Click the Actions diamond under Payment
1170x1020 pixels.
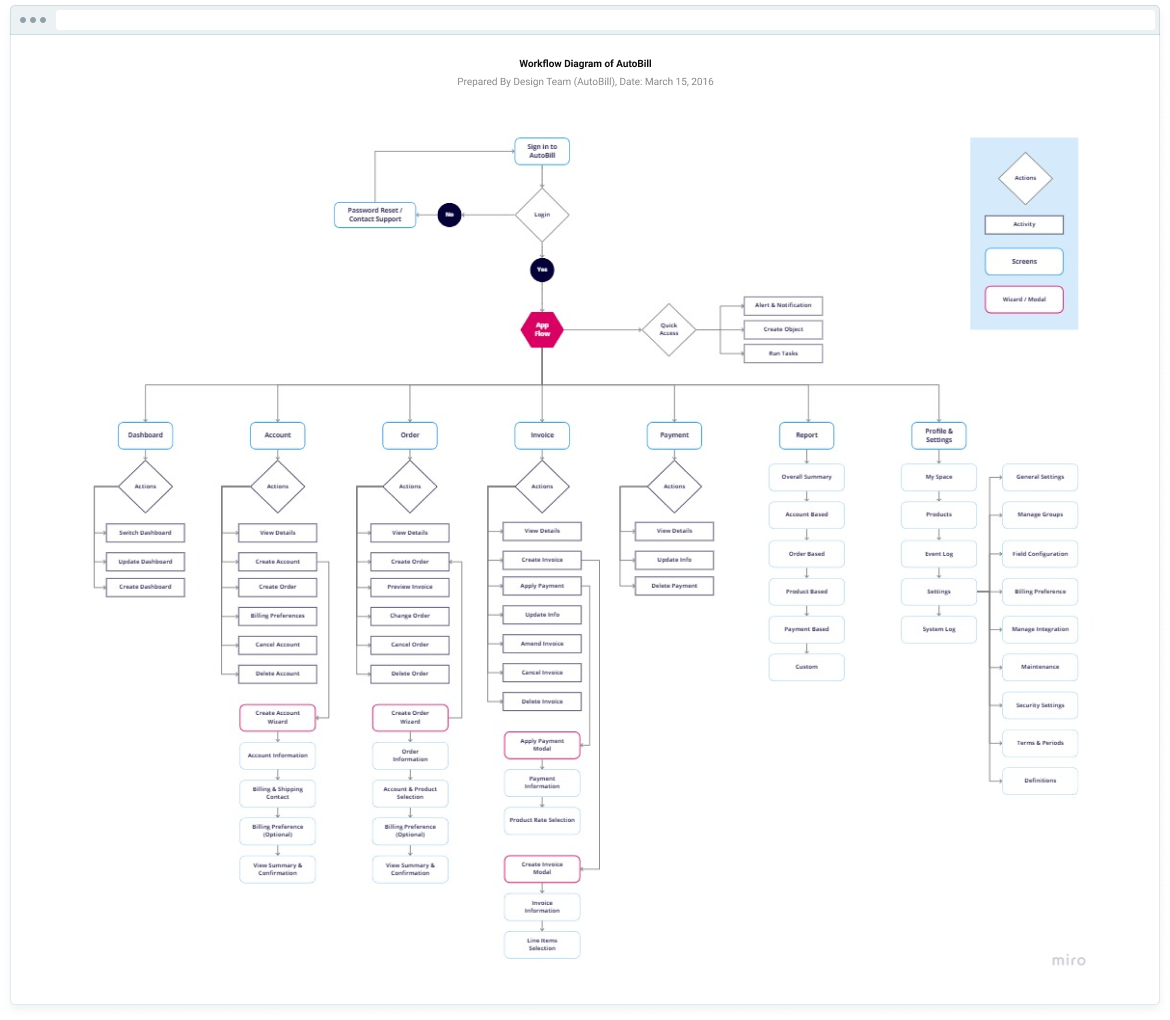point(675,486)
